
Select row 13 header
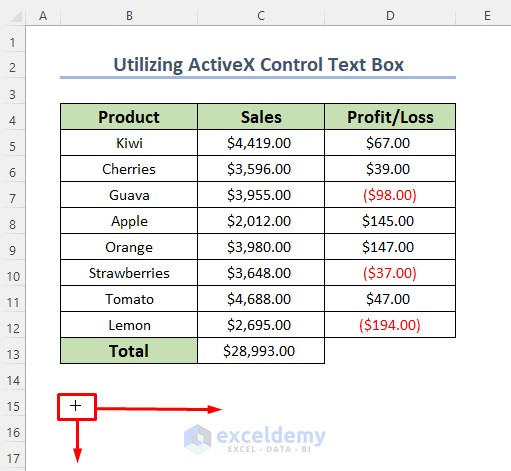click(x=13, y=354)
